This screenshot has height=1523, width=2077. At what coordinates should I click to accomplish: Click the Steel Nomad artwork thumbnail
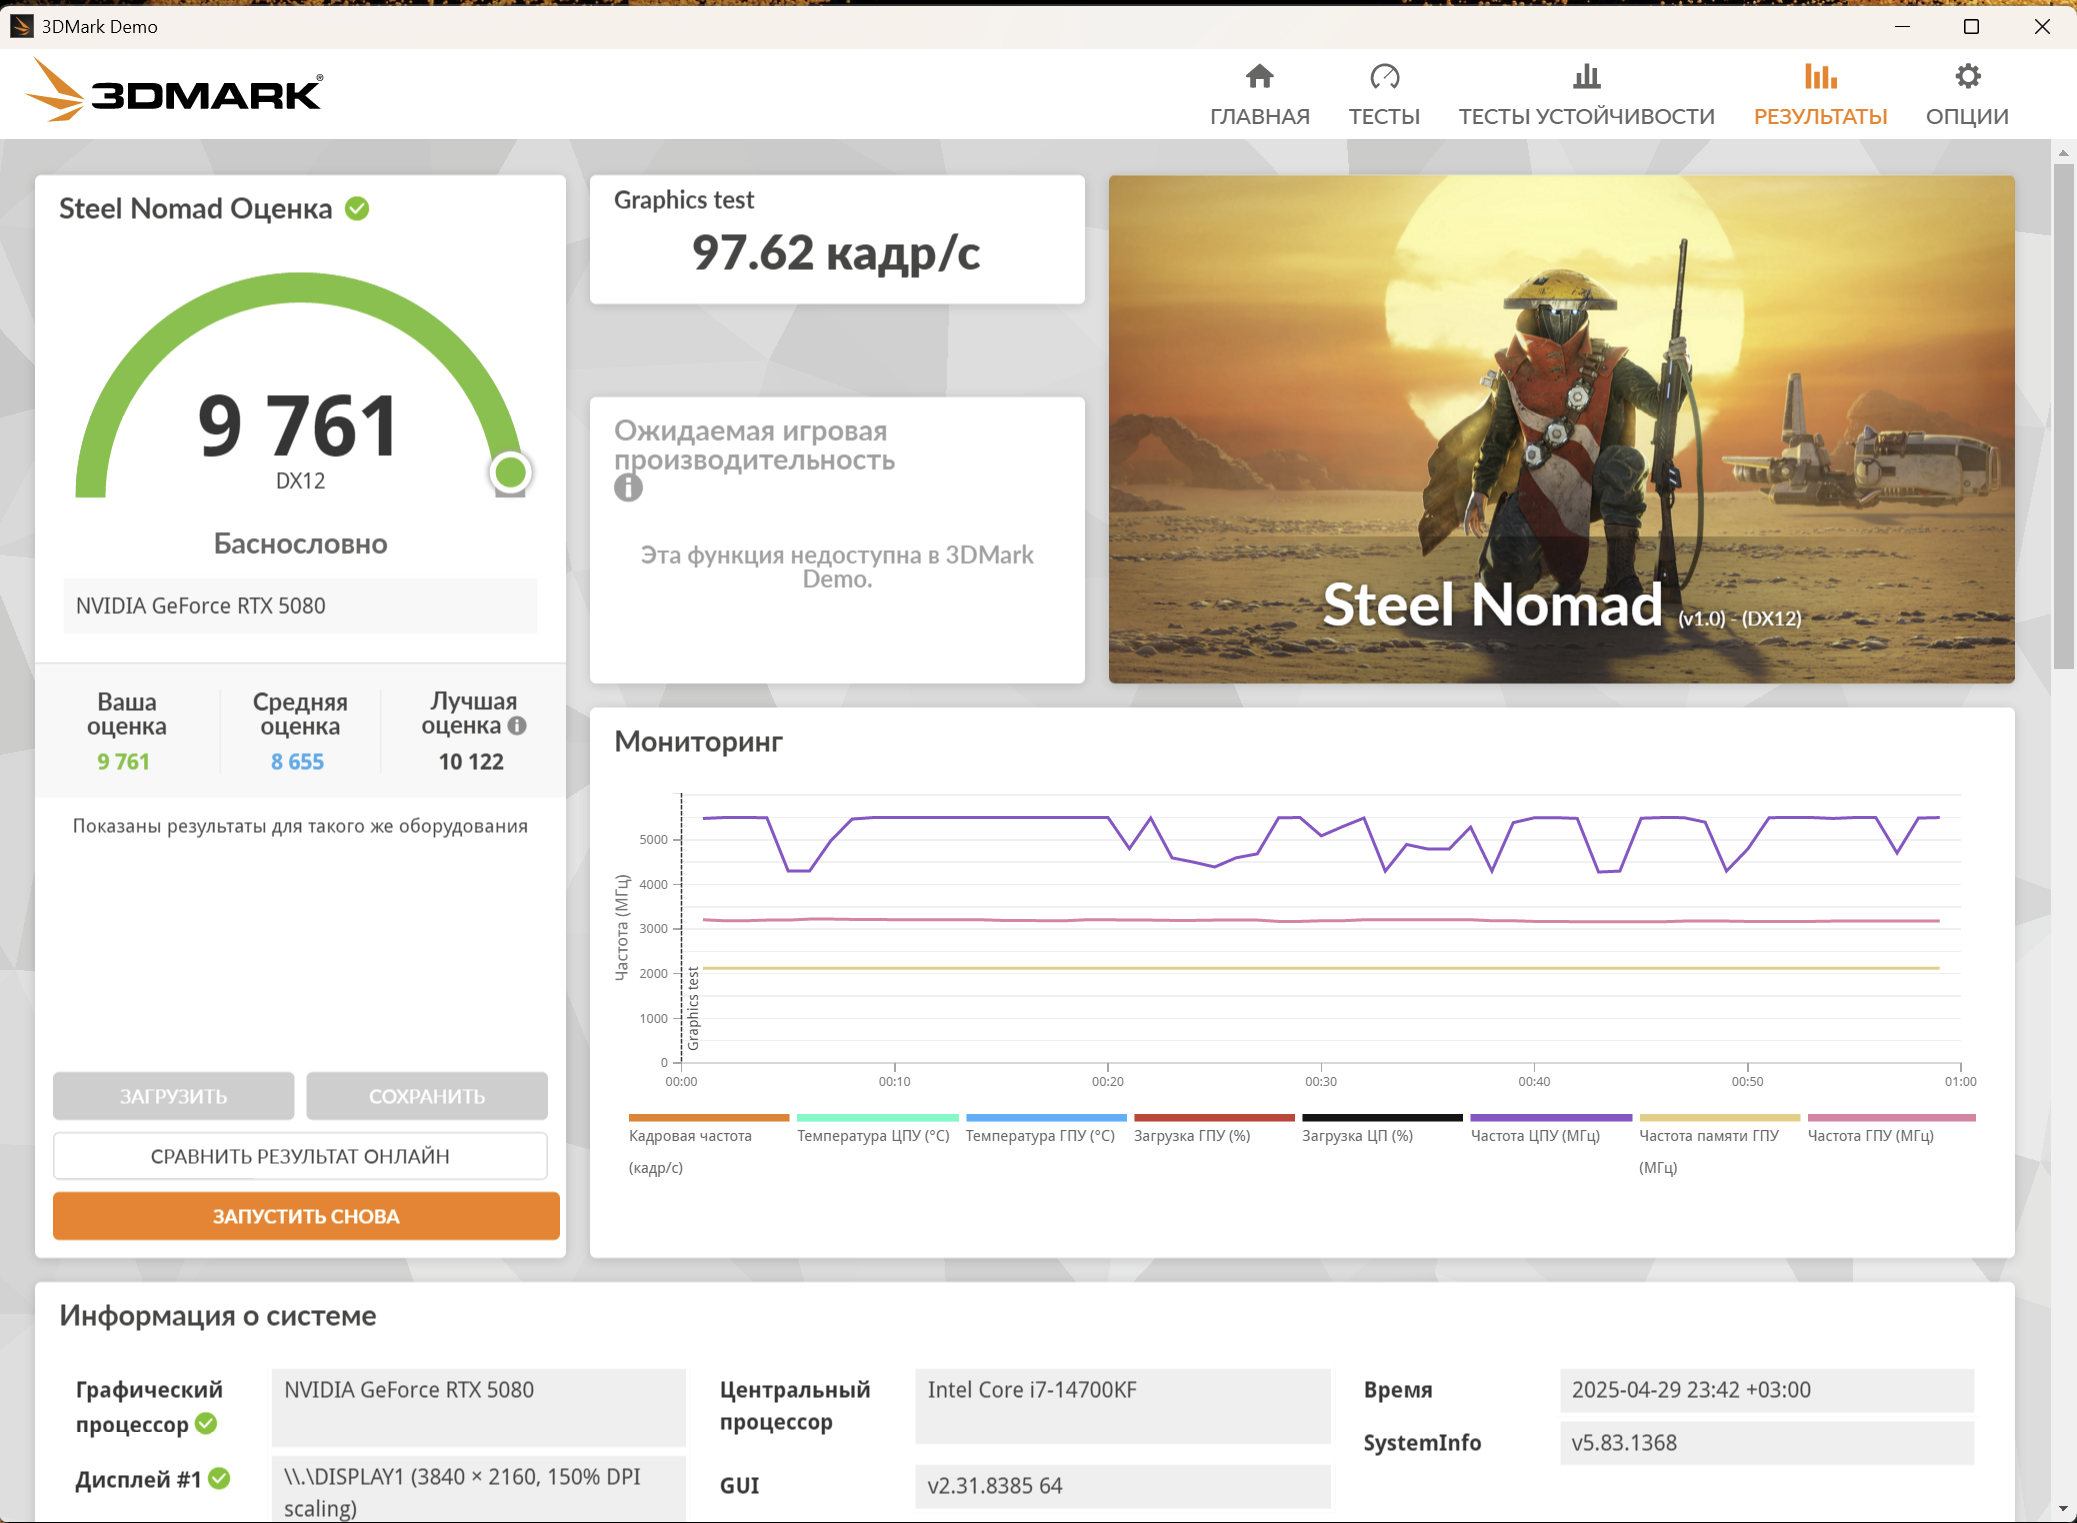pos(1561,430)
